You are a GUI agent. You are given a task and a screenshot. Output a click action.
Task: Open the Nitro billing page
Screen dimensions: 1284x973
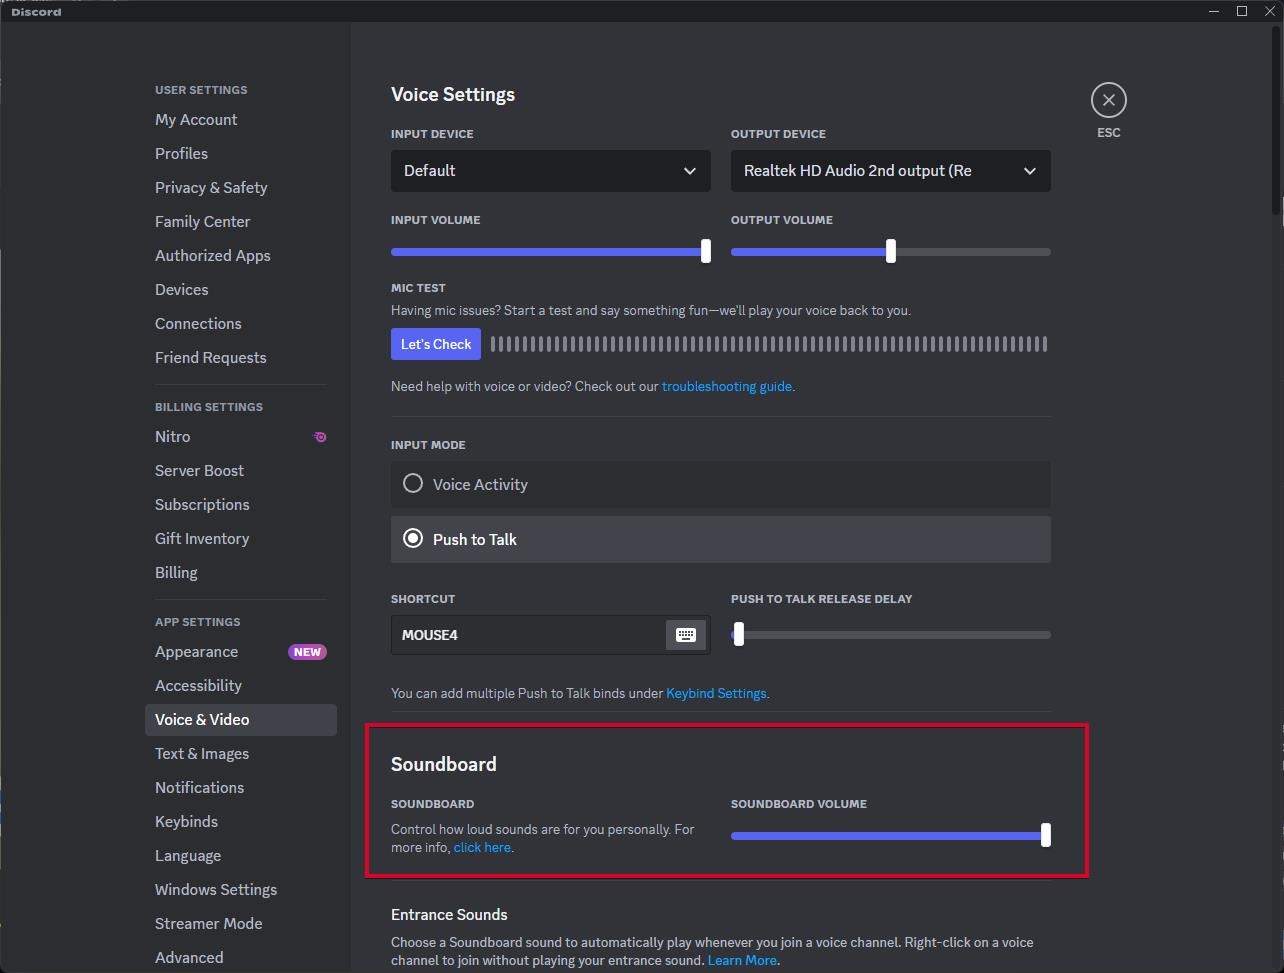click(x=241, y=437)
